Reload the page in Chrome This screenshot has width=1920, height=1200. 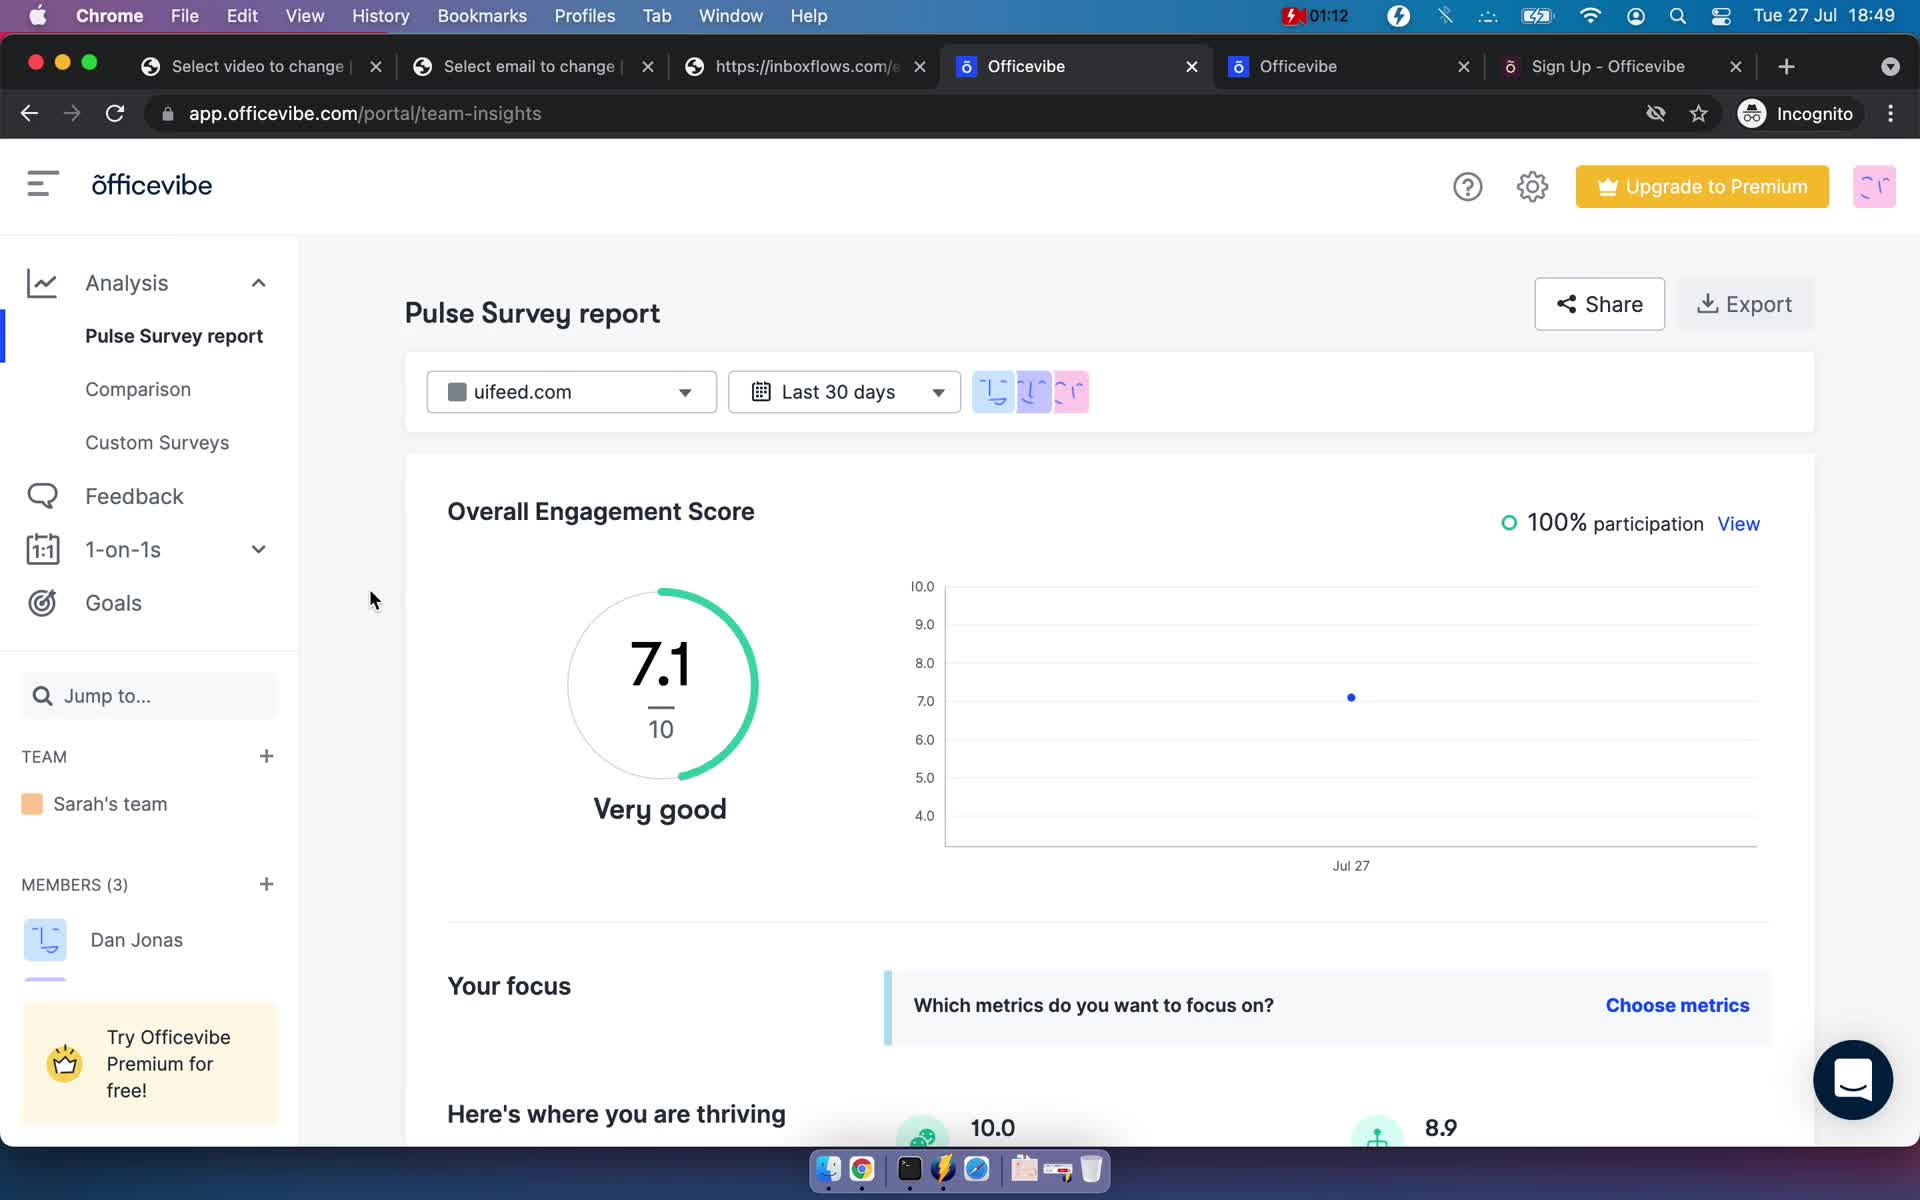point(115,113)
